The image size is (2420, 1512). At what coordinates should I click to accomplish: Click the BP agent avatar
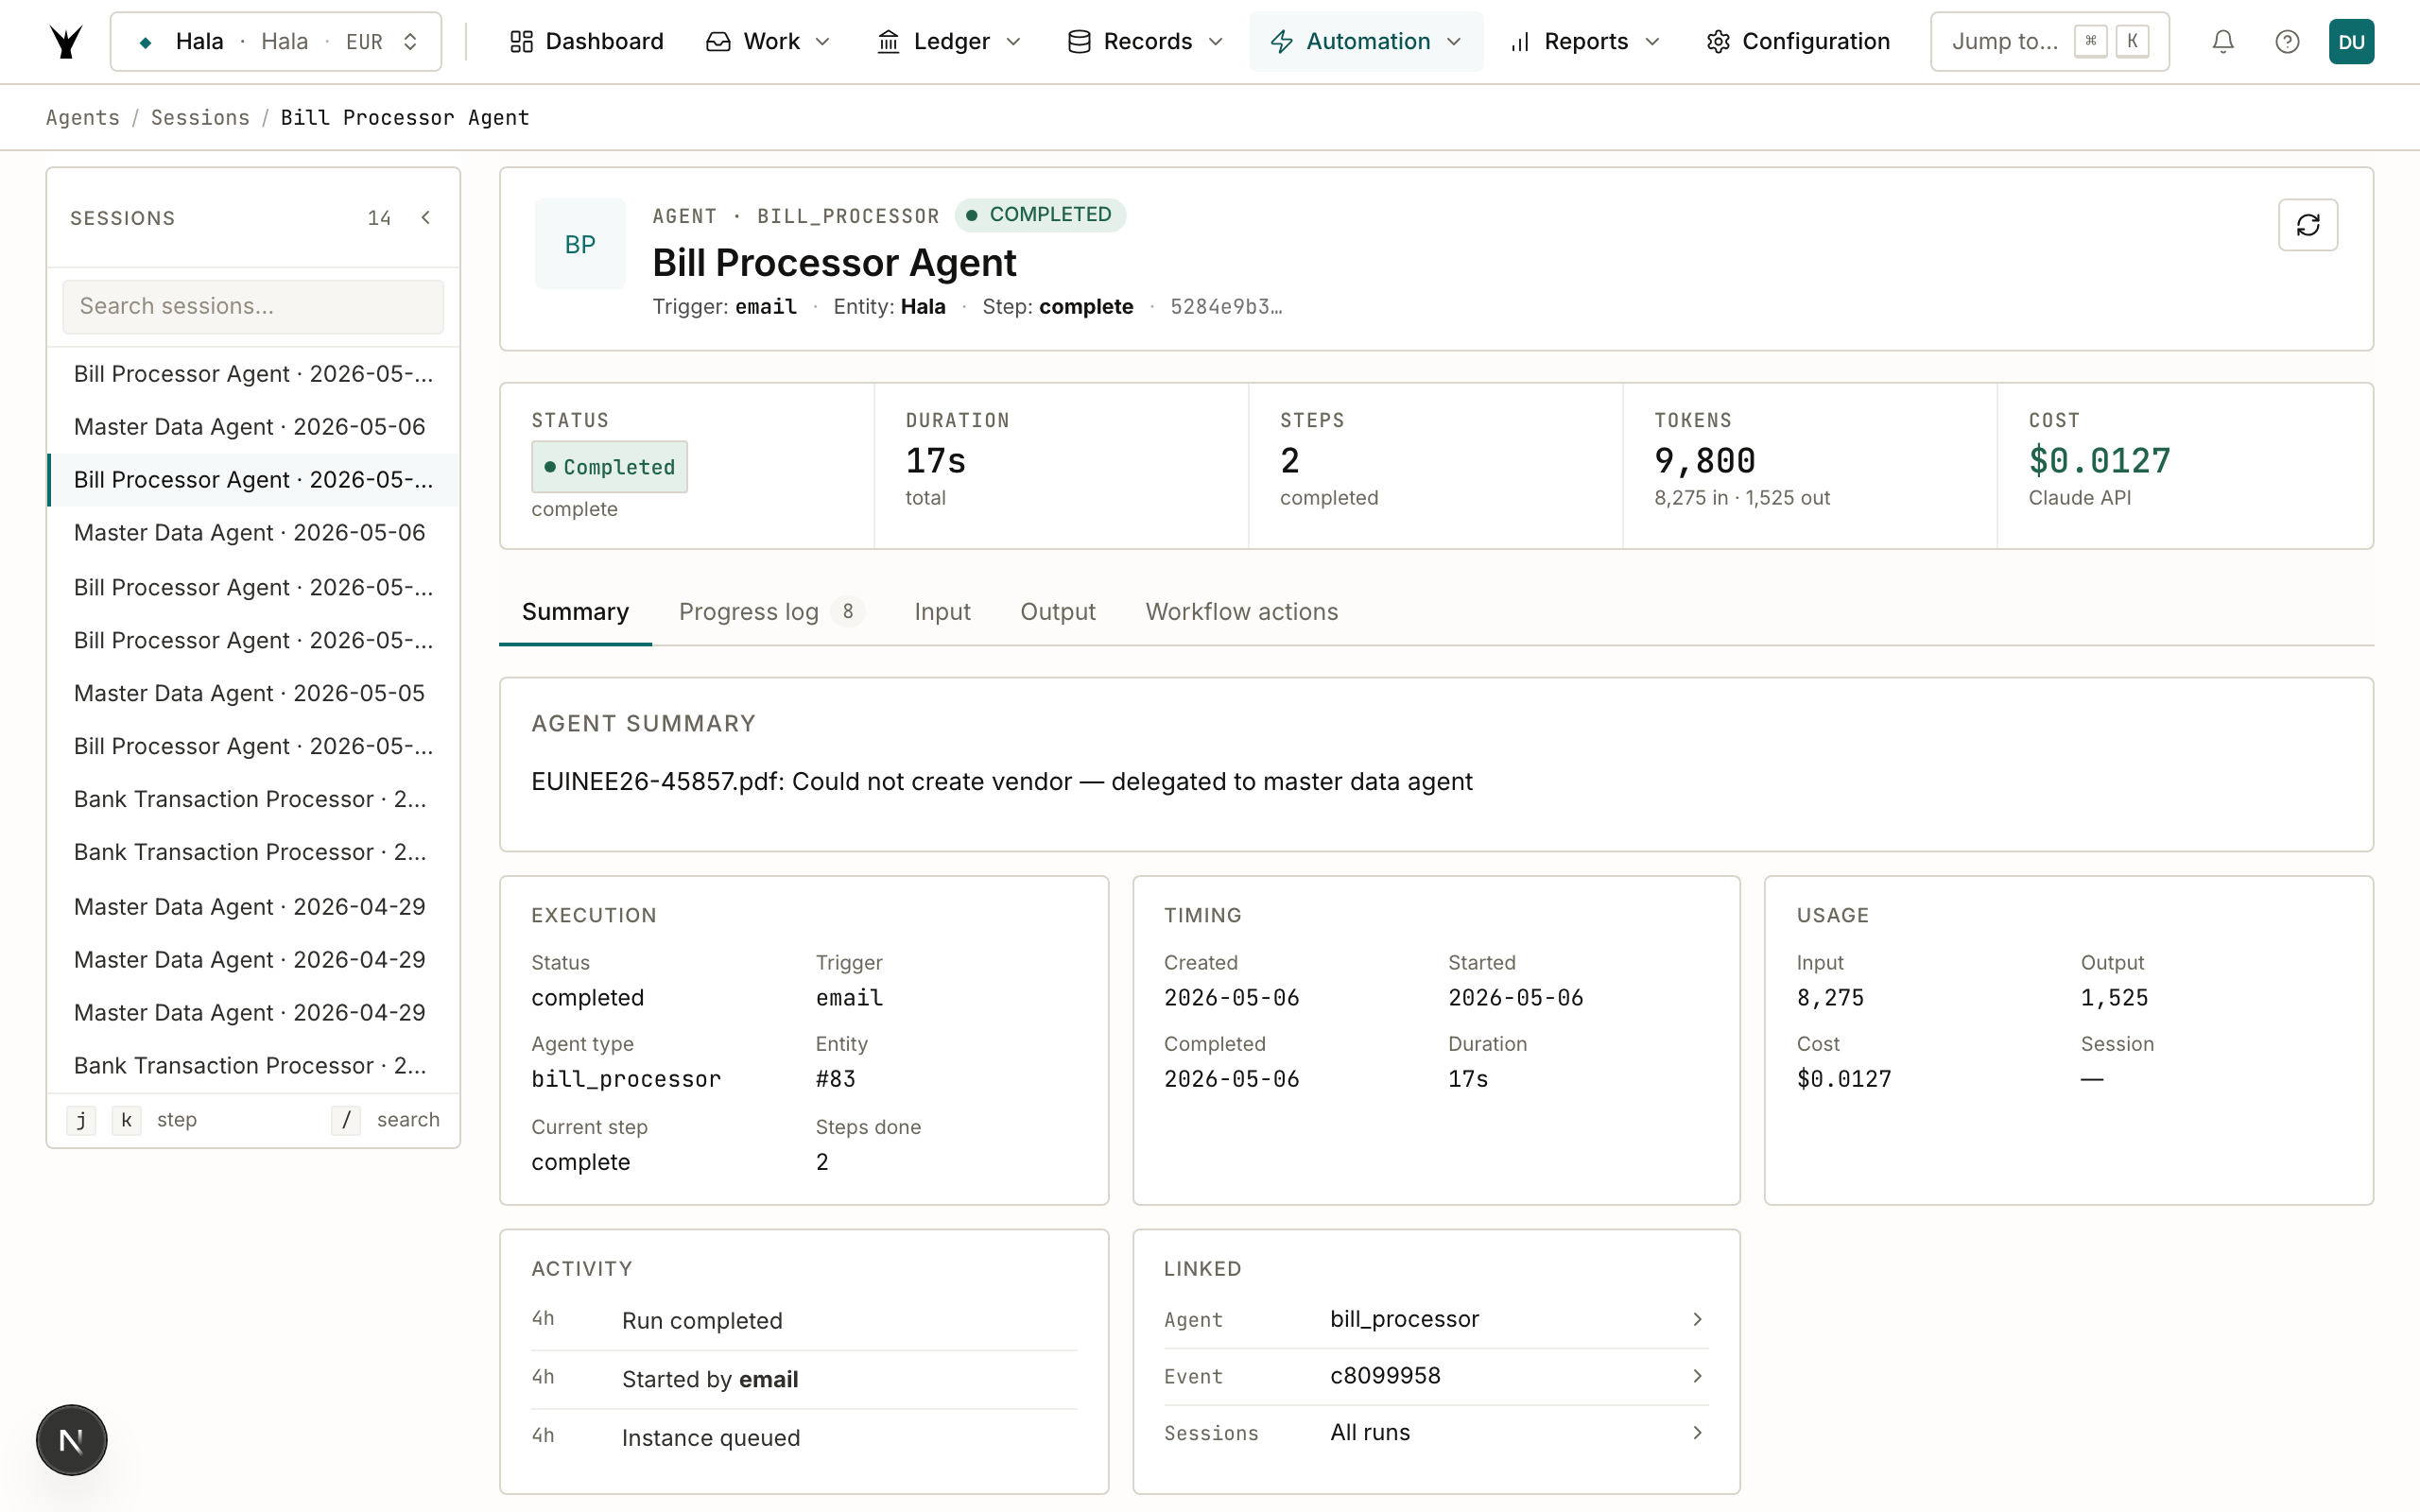(580, 244)
